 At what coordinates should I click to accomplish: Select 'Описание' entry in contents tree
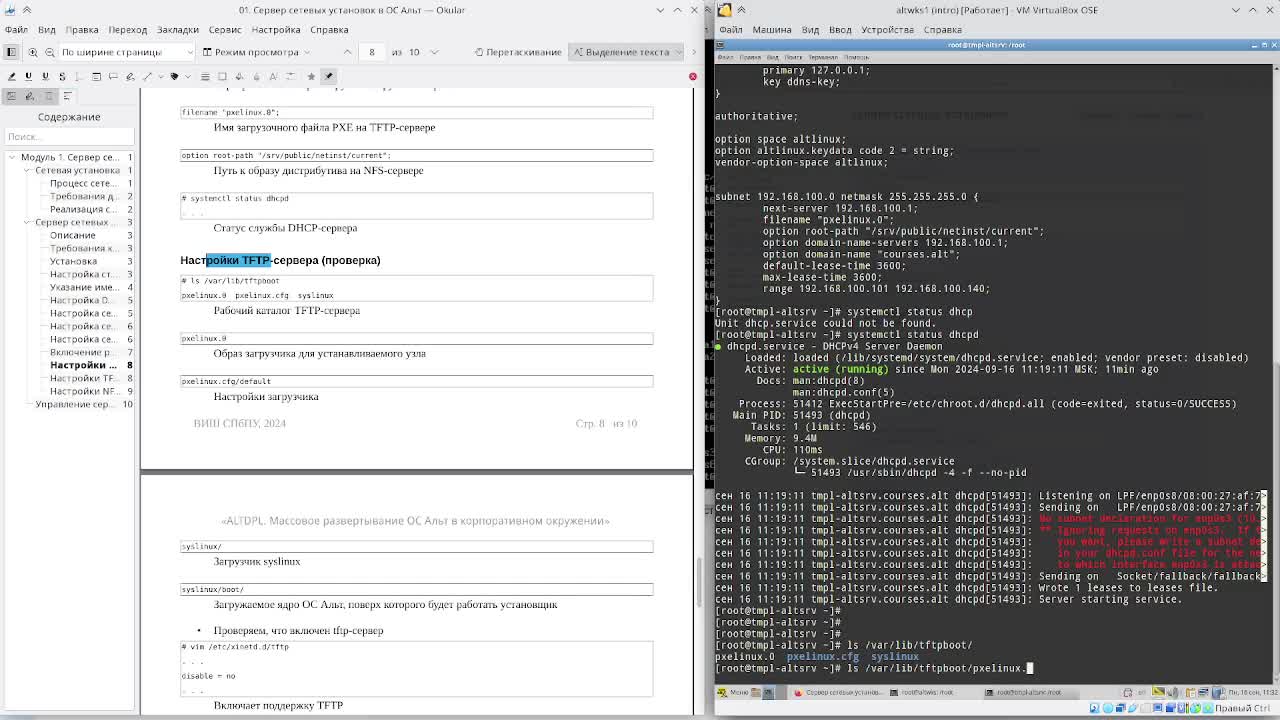[73, 235]
